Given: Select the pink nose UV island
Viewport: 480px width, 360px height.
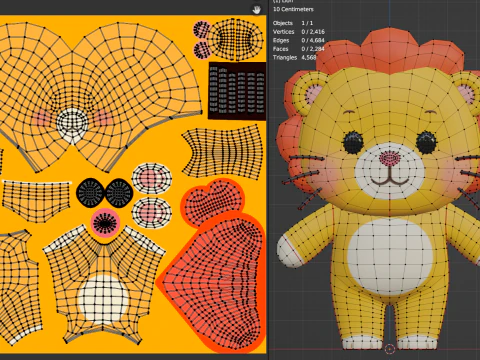Looking at the screenshot, I should pyautogui.click(x=105, y=223).
